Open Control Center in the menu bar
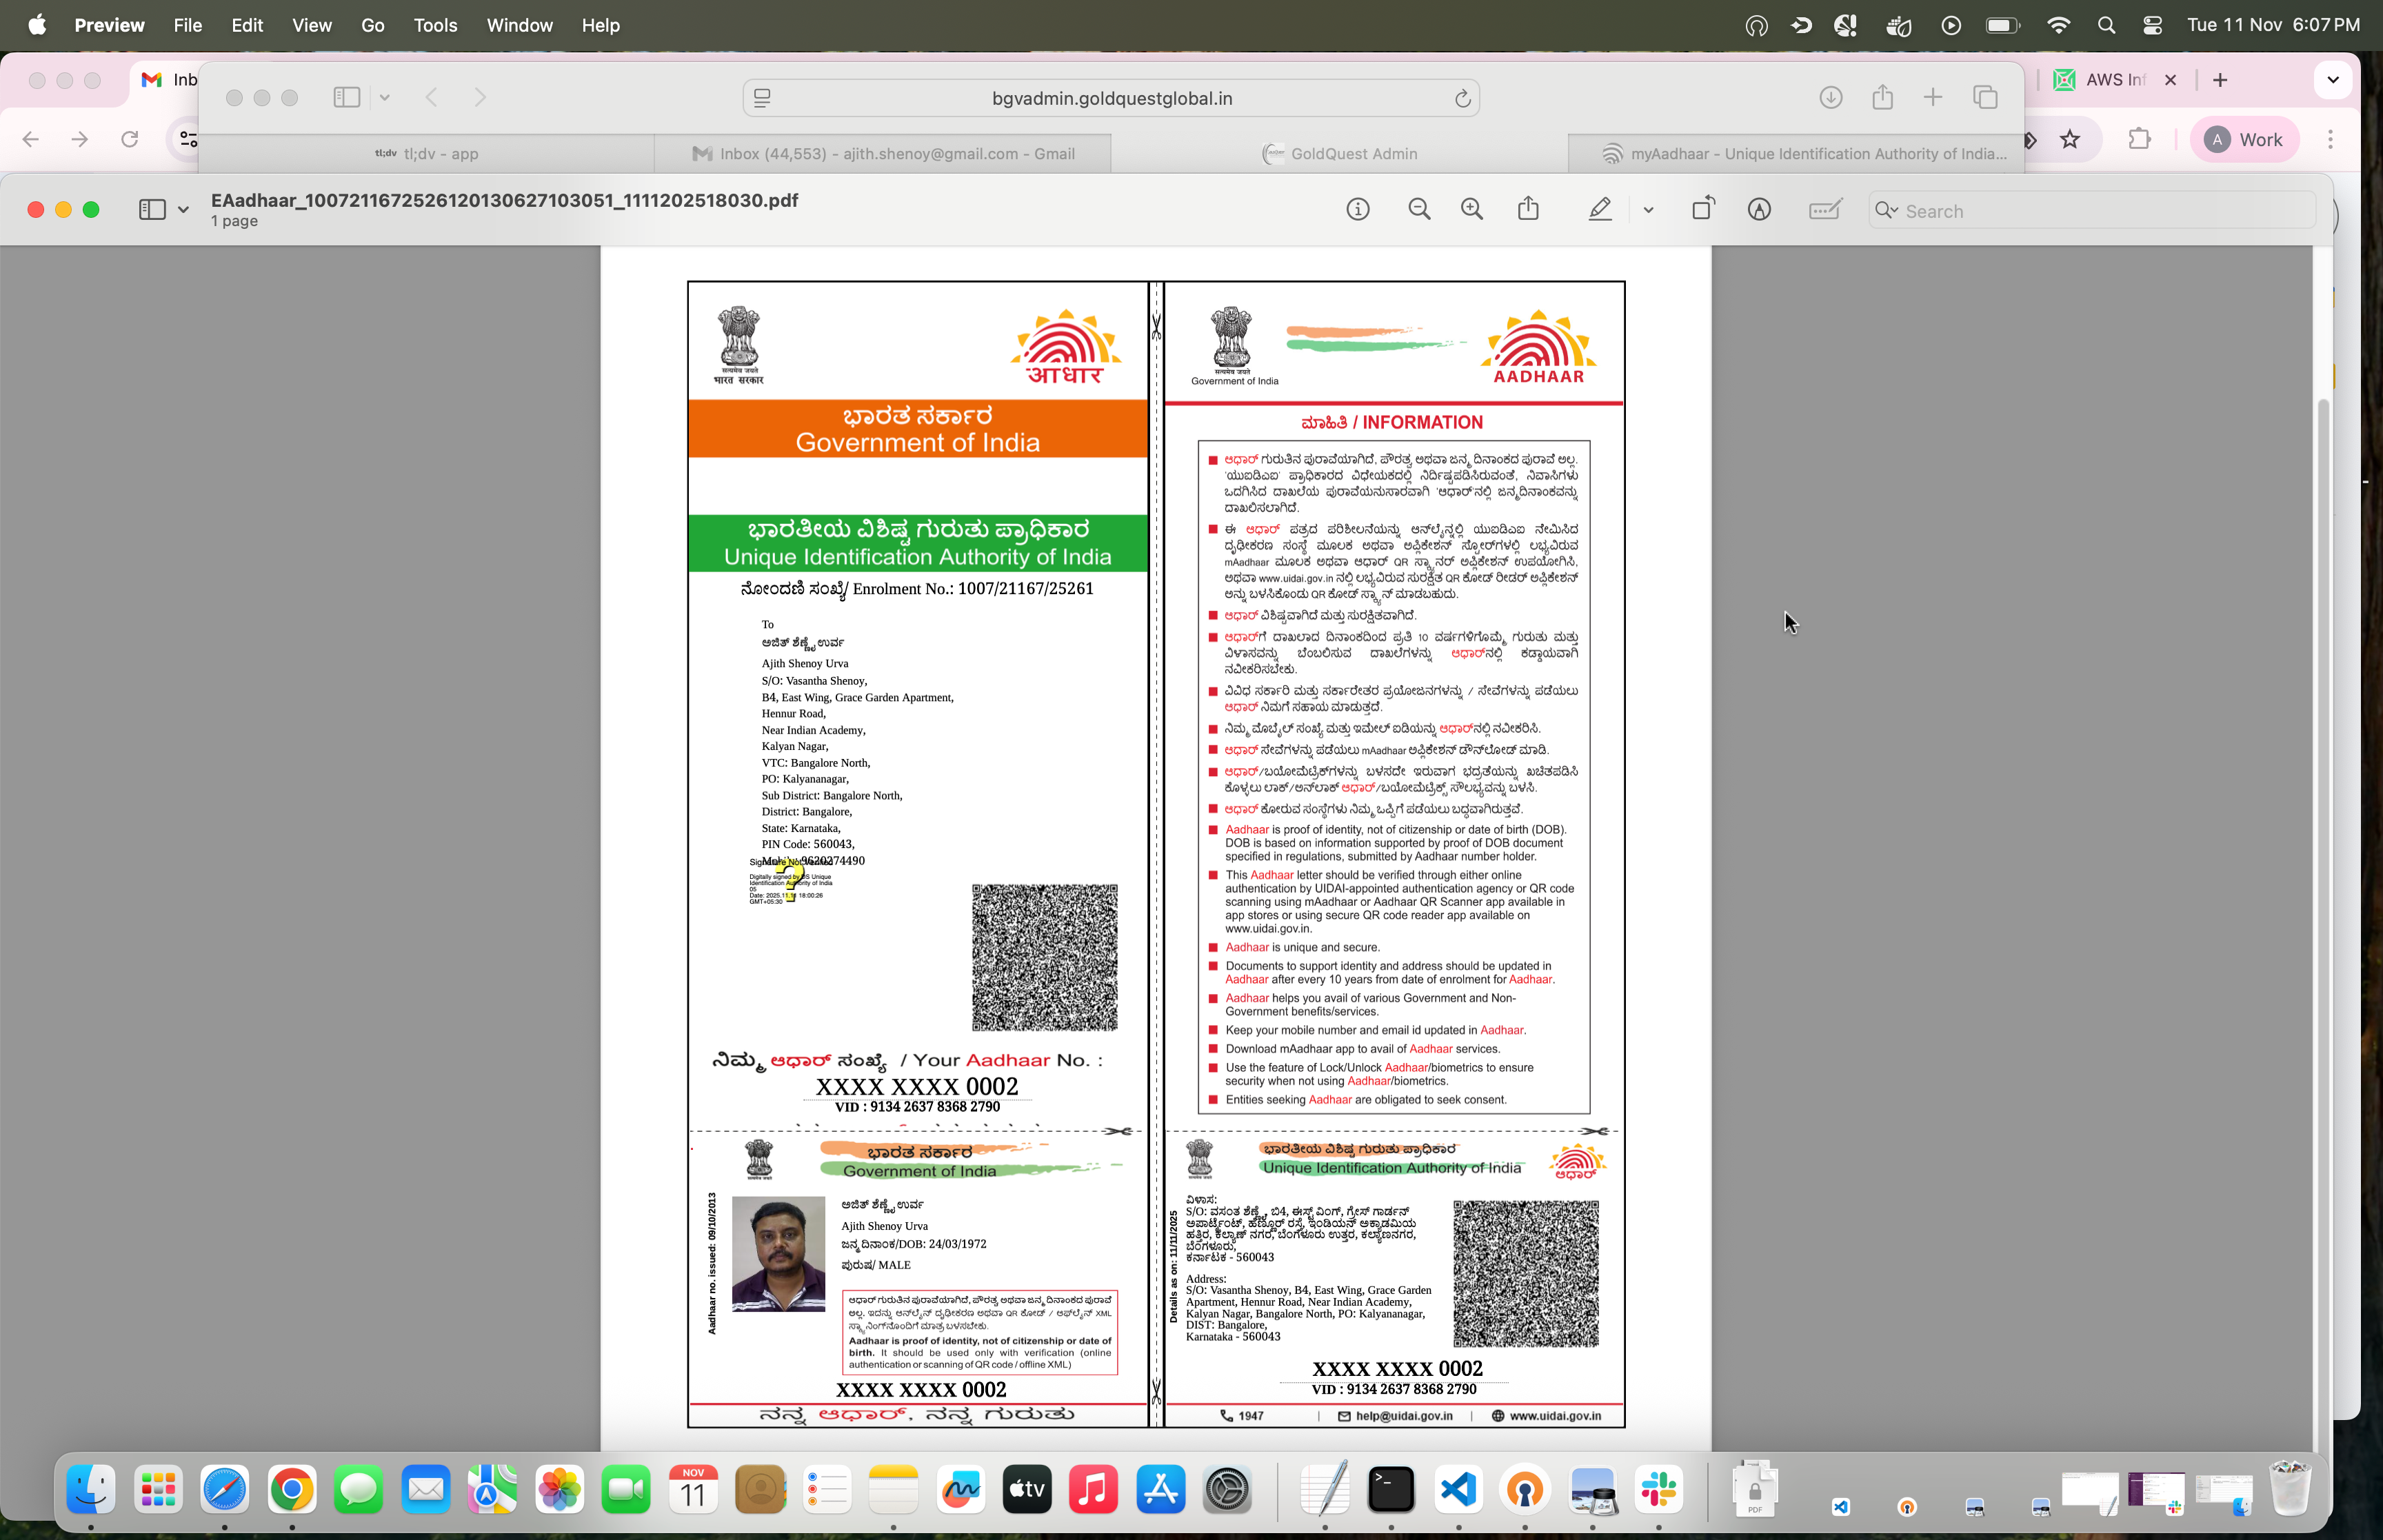 click(x=2152, y=25)
